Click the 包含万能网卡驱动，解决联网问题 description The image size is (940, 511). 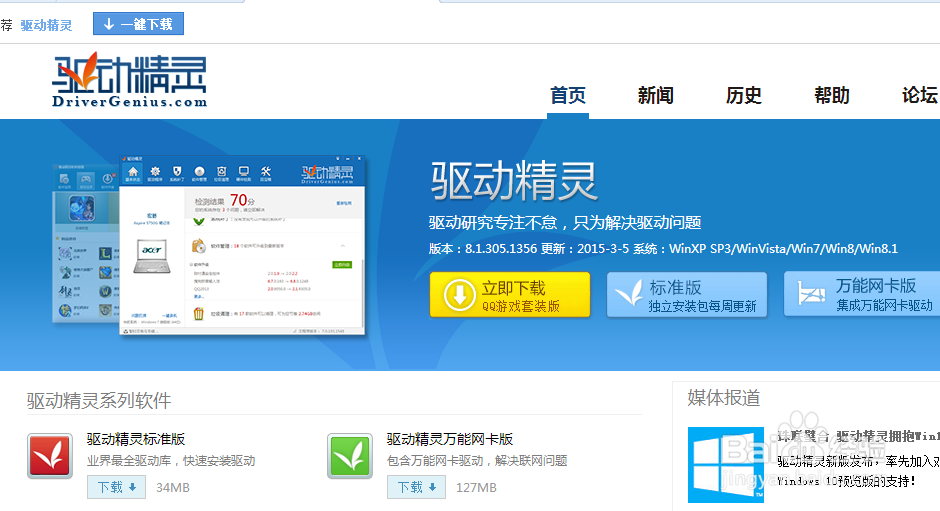coord(477,461)
